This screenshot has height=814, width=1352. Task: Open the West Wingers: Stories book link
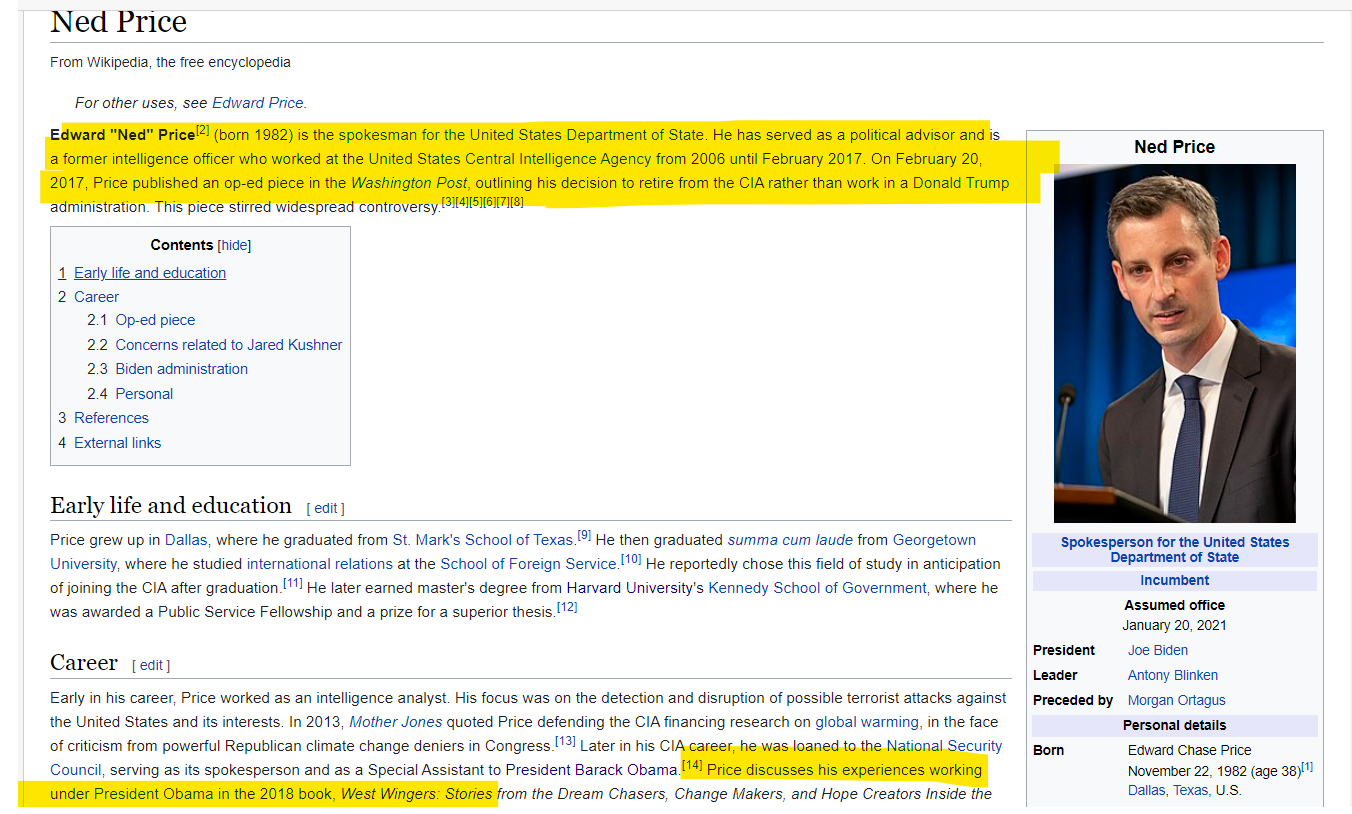[416, 794]
